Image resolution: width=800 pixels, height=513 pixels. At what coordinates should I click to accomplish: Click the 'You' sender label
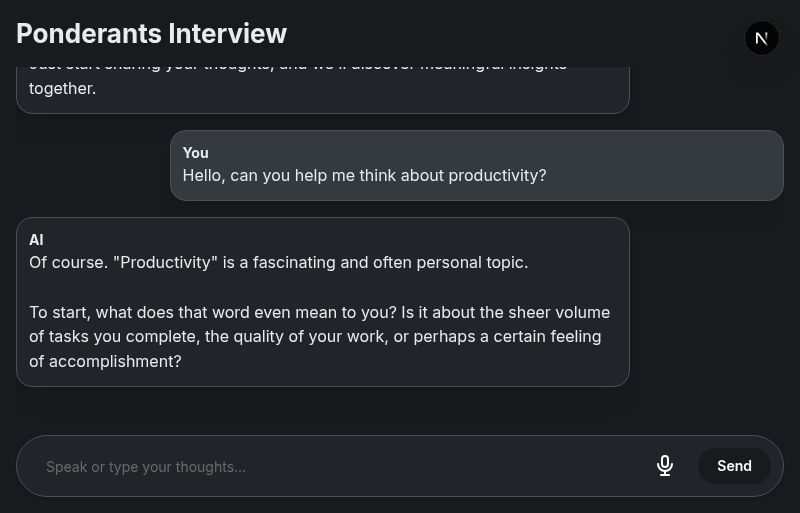(x=195, y=153)
